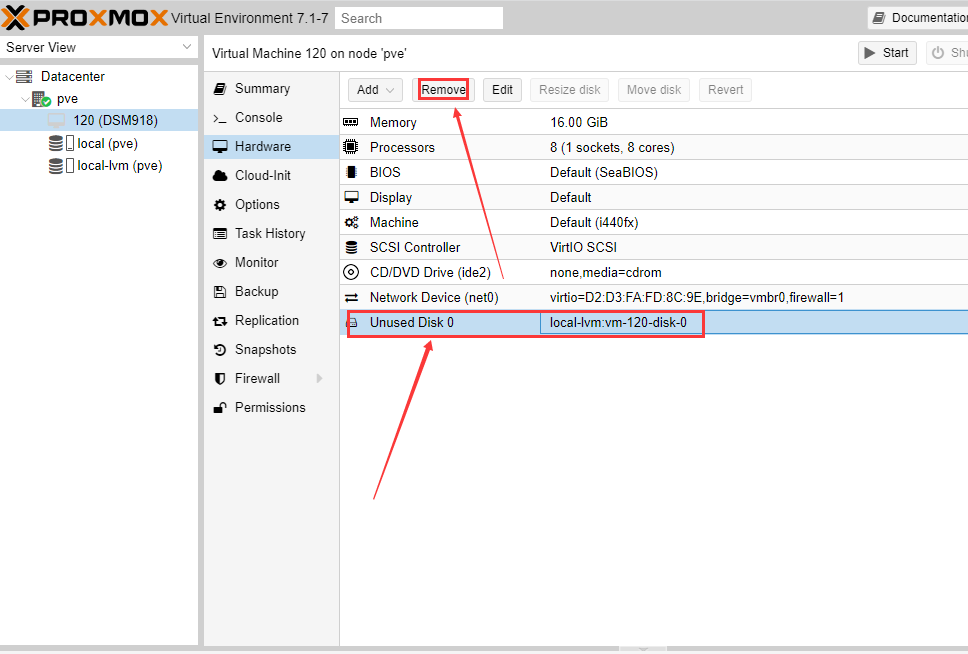
Task: Click the Cloud-Init cloud icon
Action: 220,176
